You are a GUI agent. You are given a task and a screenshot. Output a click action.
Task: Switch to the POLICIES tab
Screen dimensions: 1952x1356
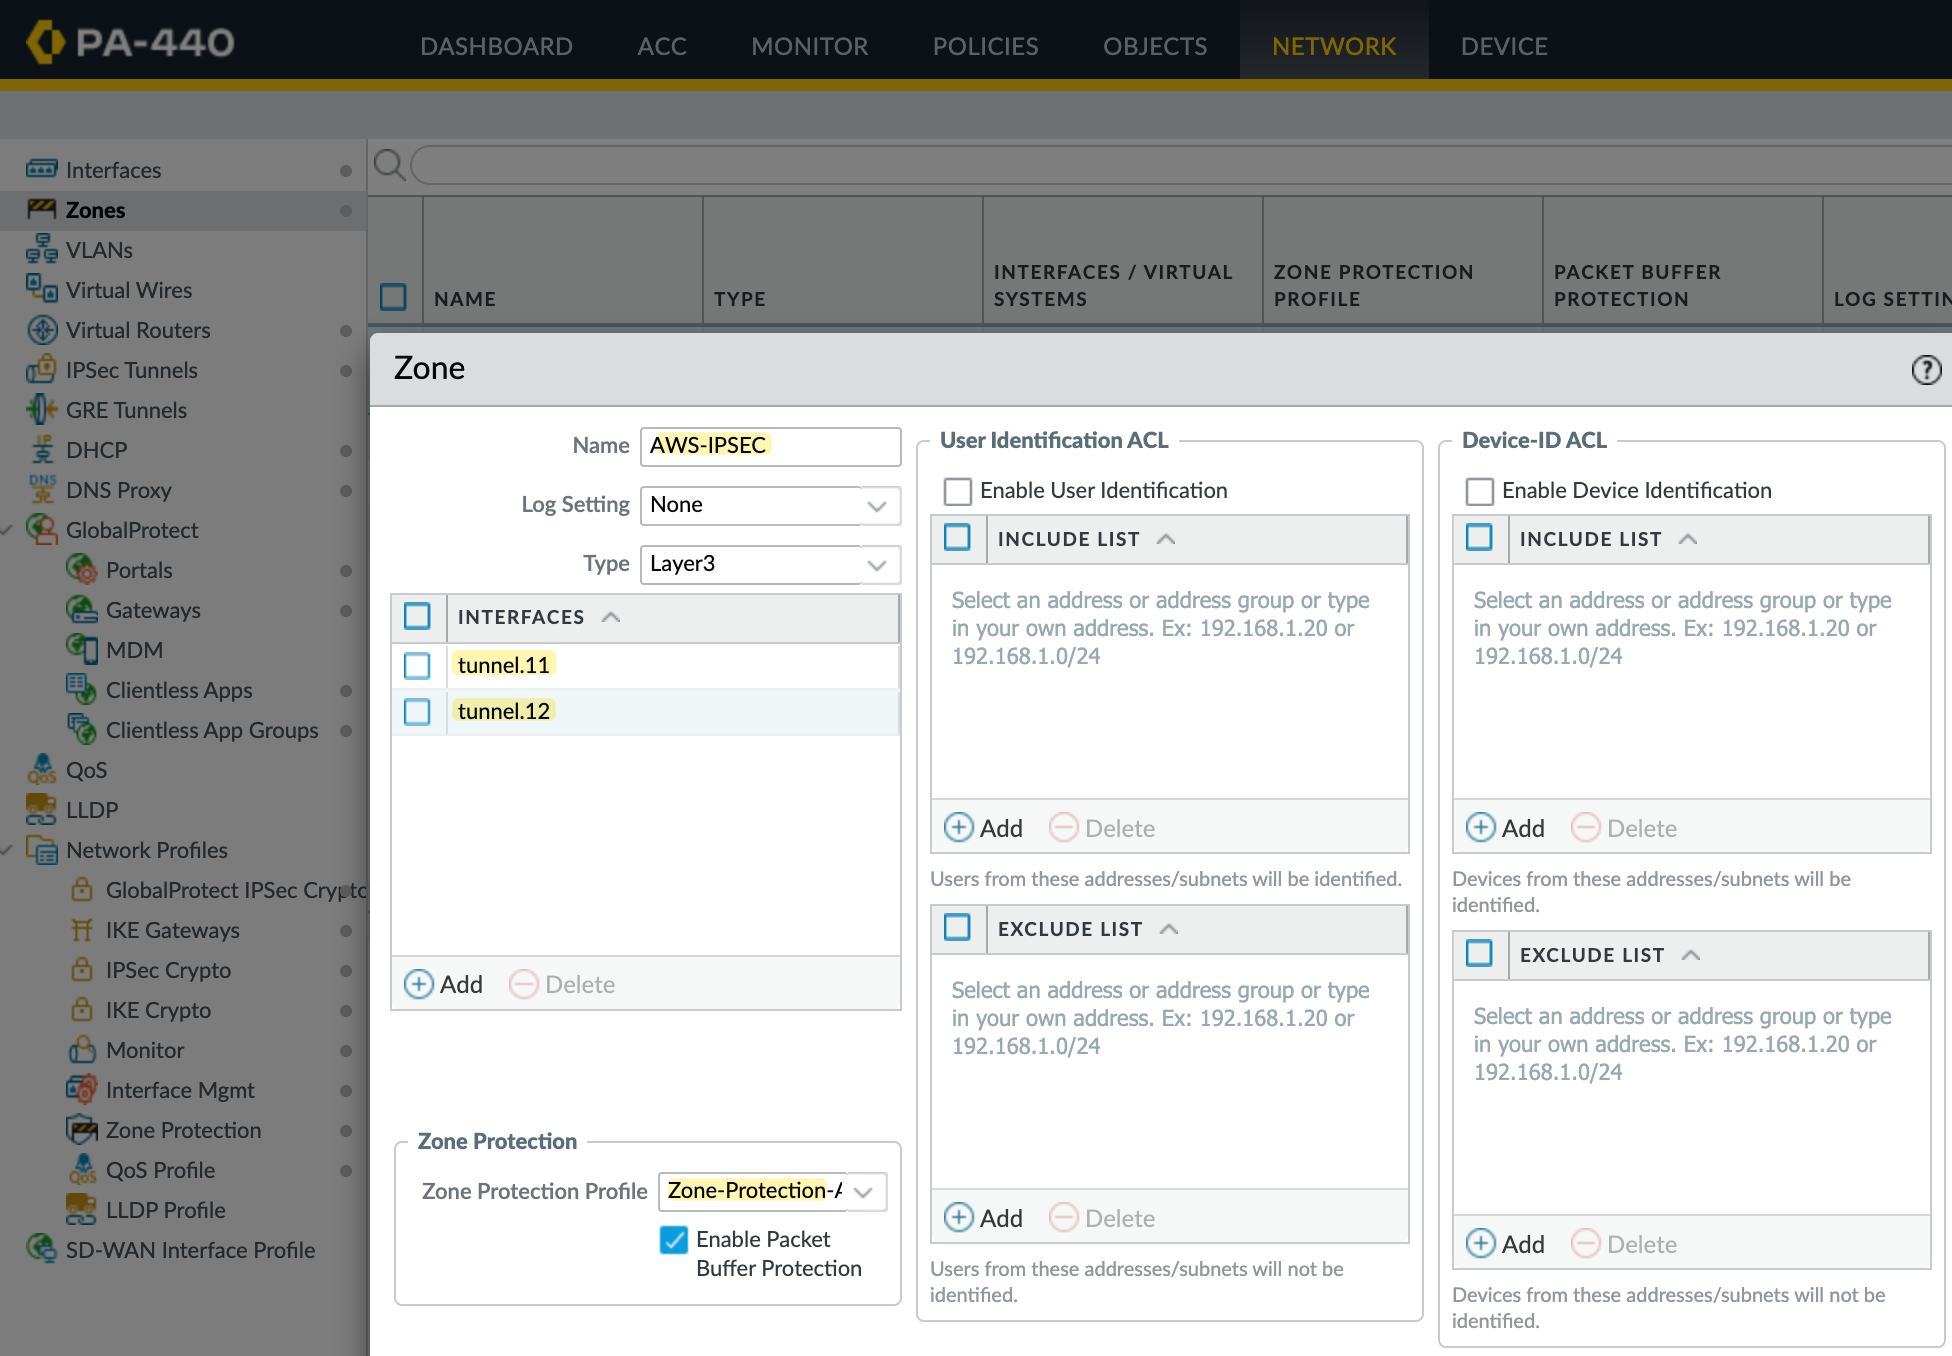[x=985, y=46]
